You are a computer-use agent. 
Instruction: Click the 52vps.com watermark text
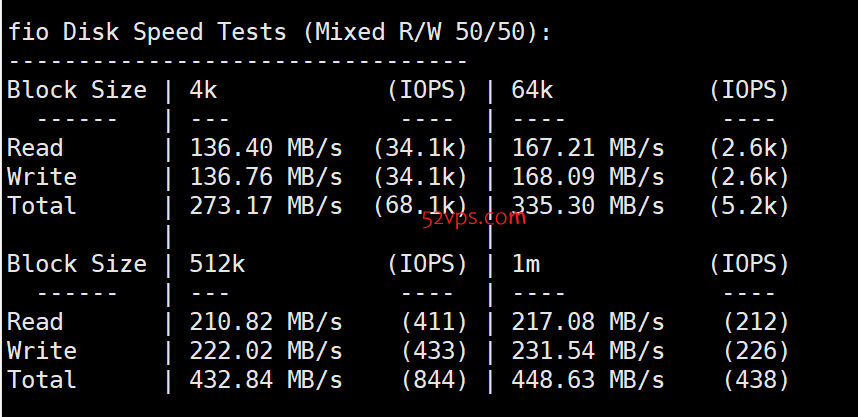tap(474, 218)
